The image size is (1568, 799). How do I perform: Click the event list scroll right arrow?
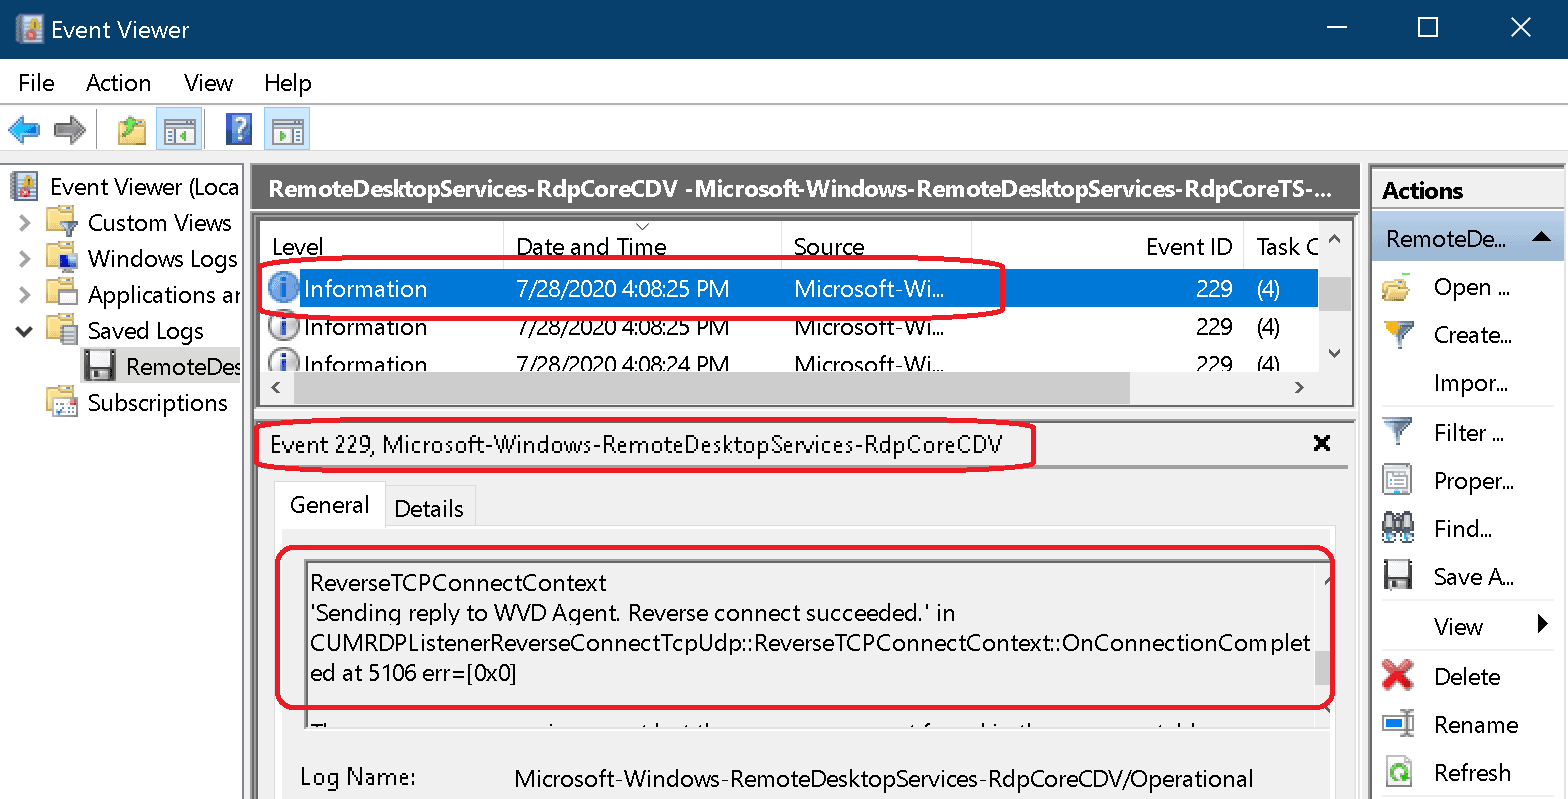tap(1299, 388)
